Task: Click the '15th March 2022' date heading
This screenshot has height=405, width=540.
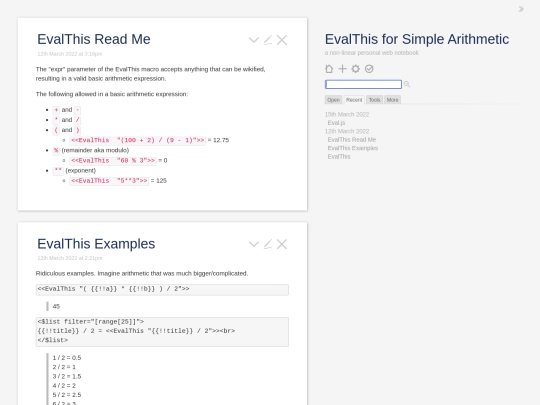Action: (x=347, y=114)
